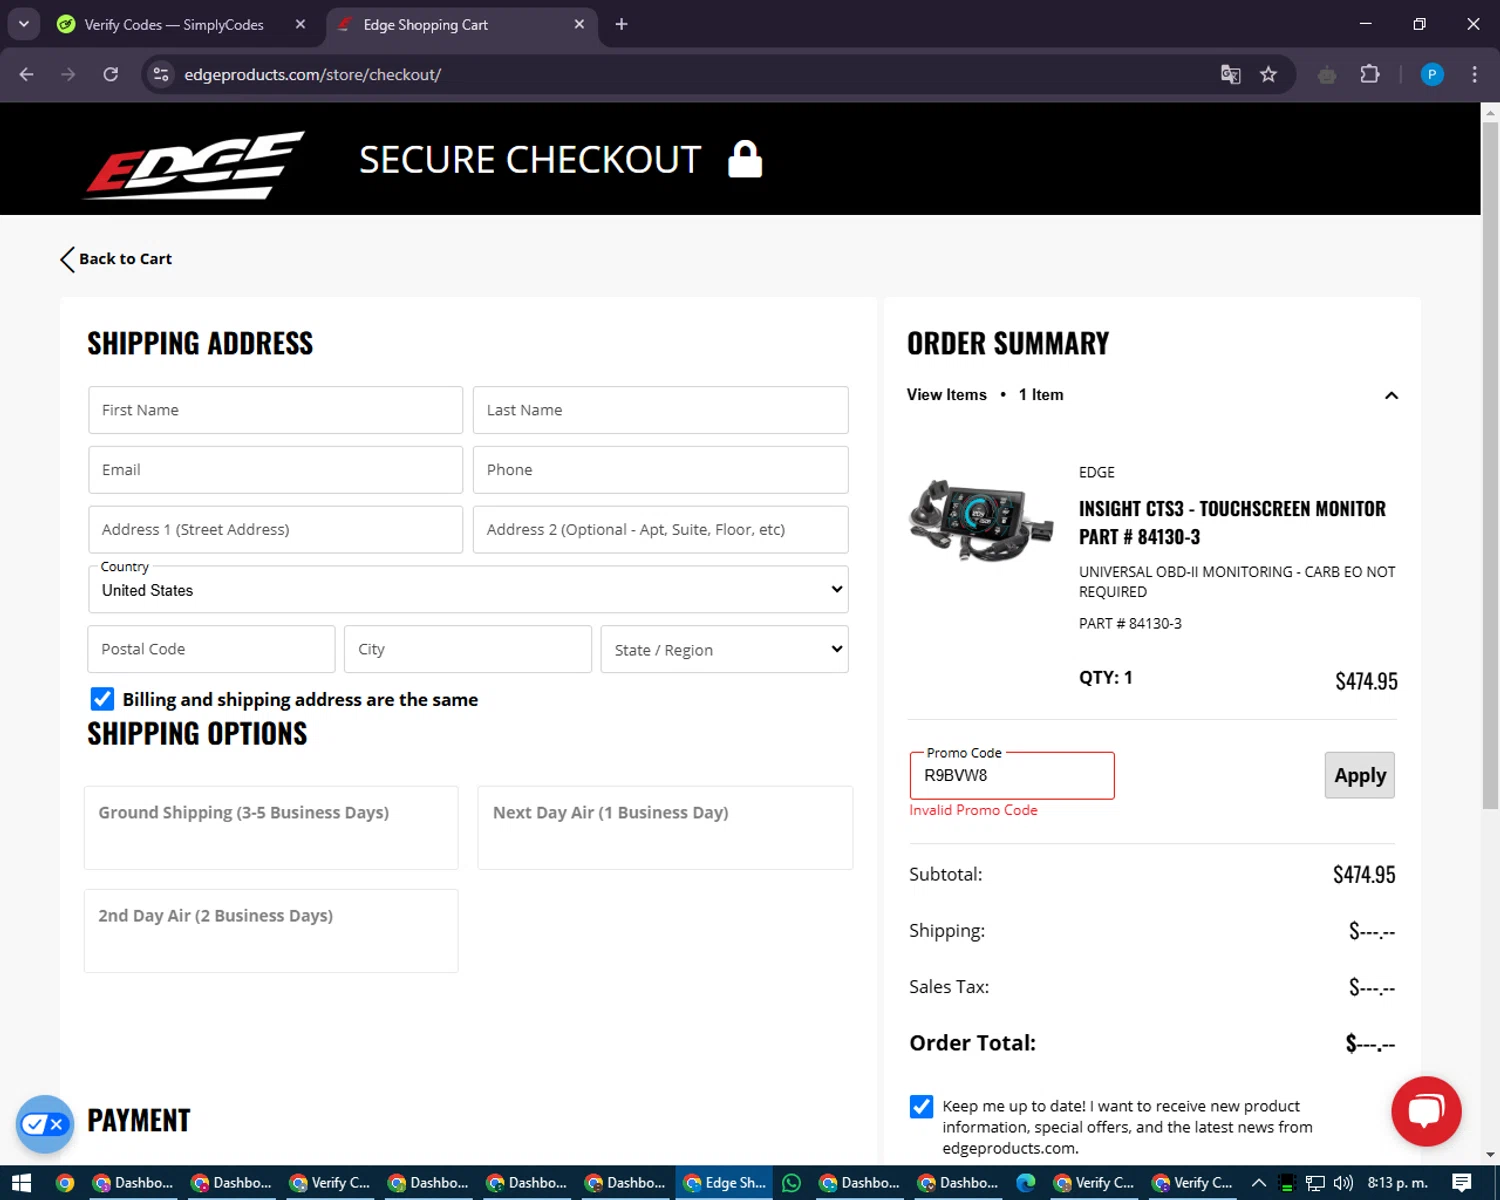Click the browser back arrow
Image resolution: width=1500 pixels, height=1200 pixels.
(26, 74)
